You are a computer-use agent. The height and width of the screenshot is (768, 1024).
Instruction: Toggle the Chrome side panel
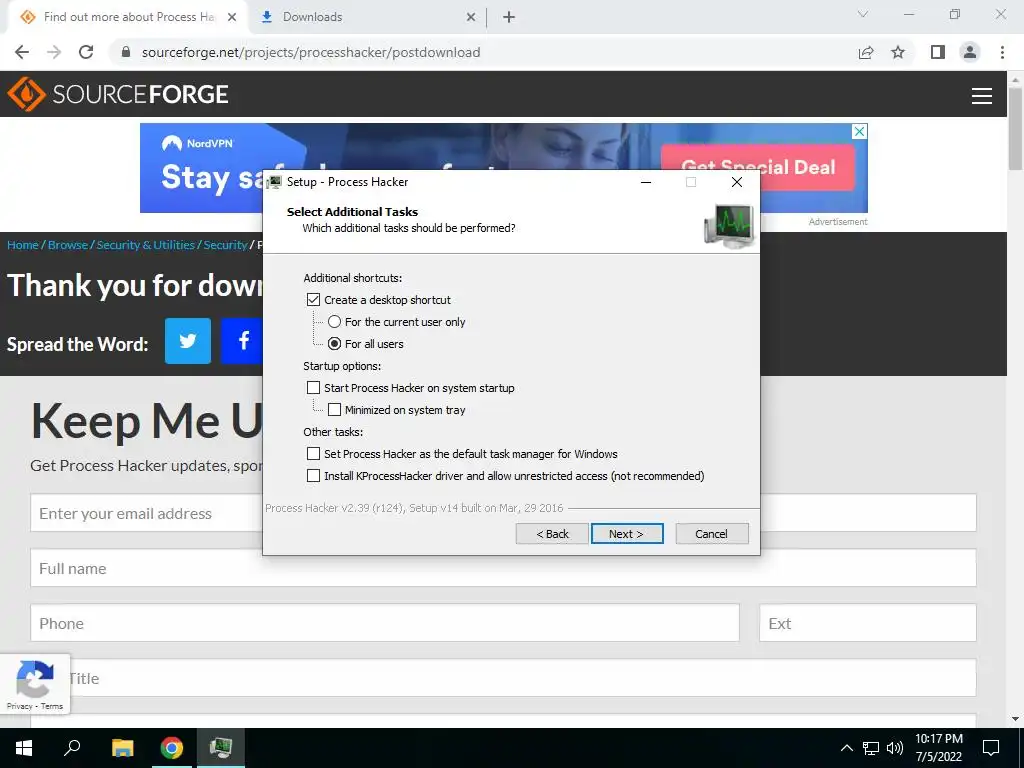click(938, 52)
